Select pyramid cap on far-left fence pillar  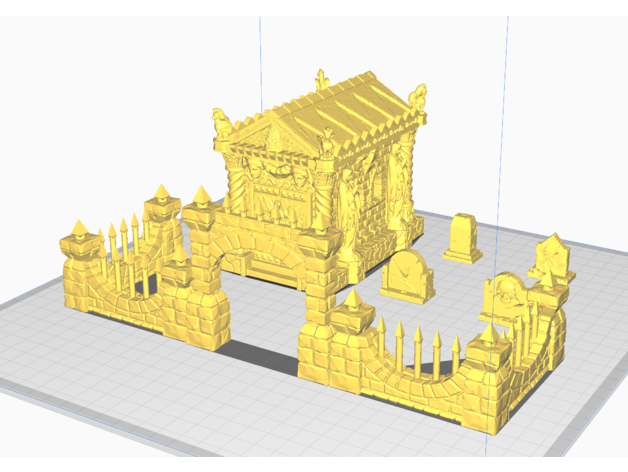(77, 229)
